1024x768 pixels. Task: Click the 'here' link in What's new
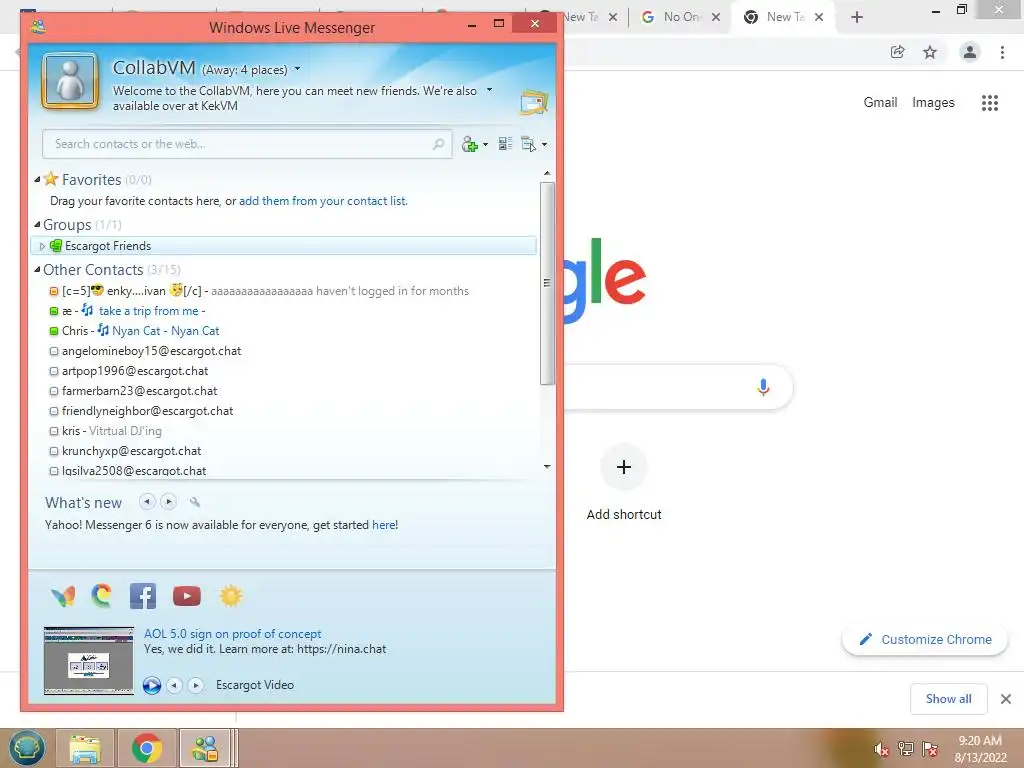(x=384, y=525)
